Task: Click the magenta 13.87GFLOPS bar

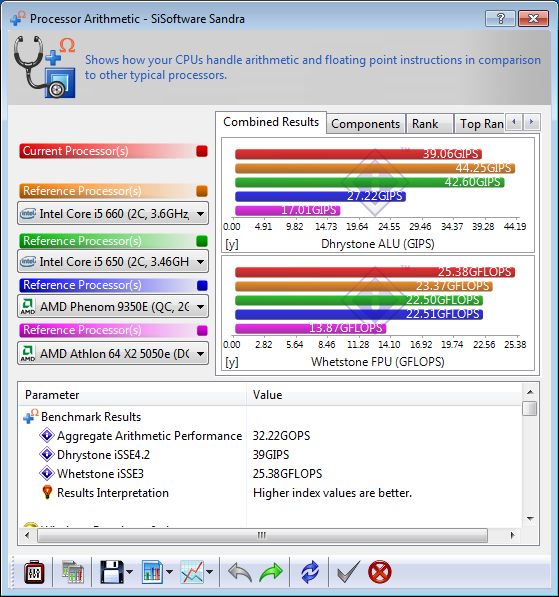Action: (x=311, y=328)
